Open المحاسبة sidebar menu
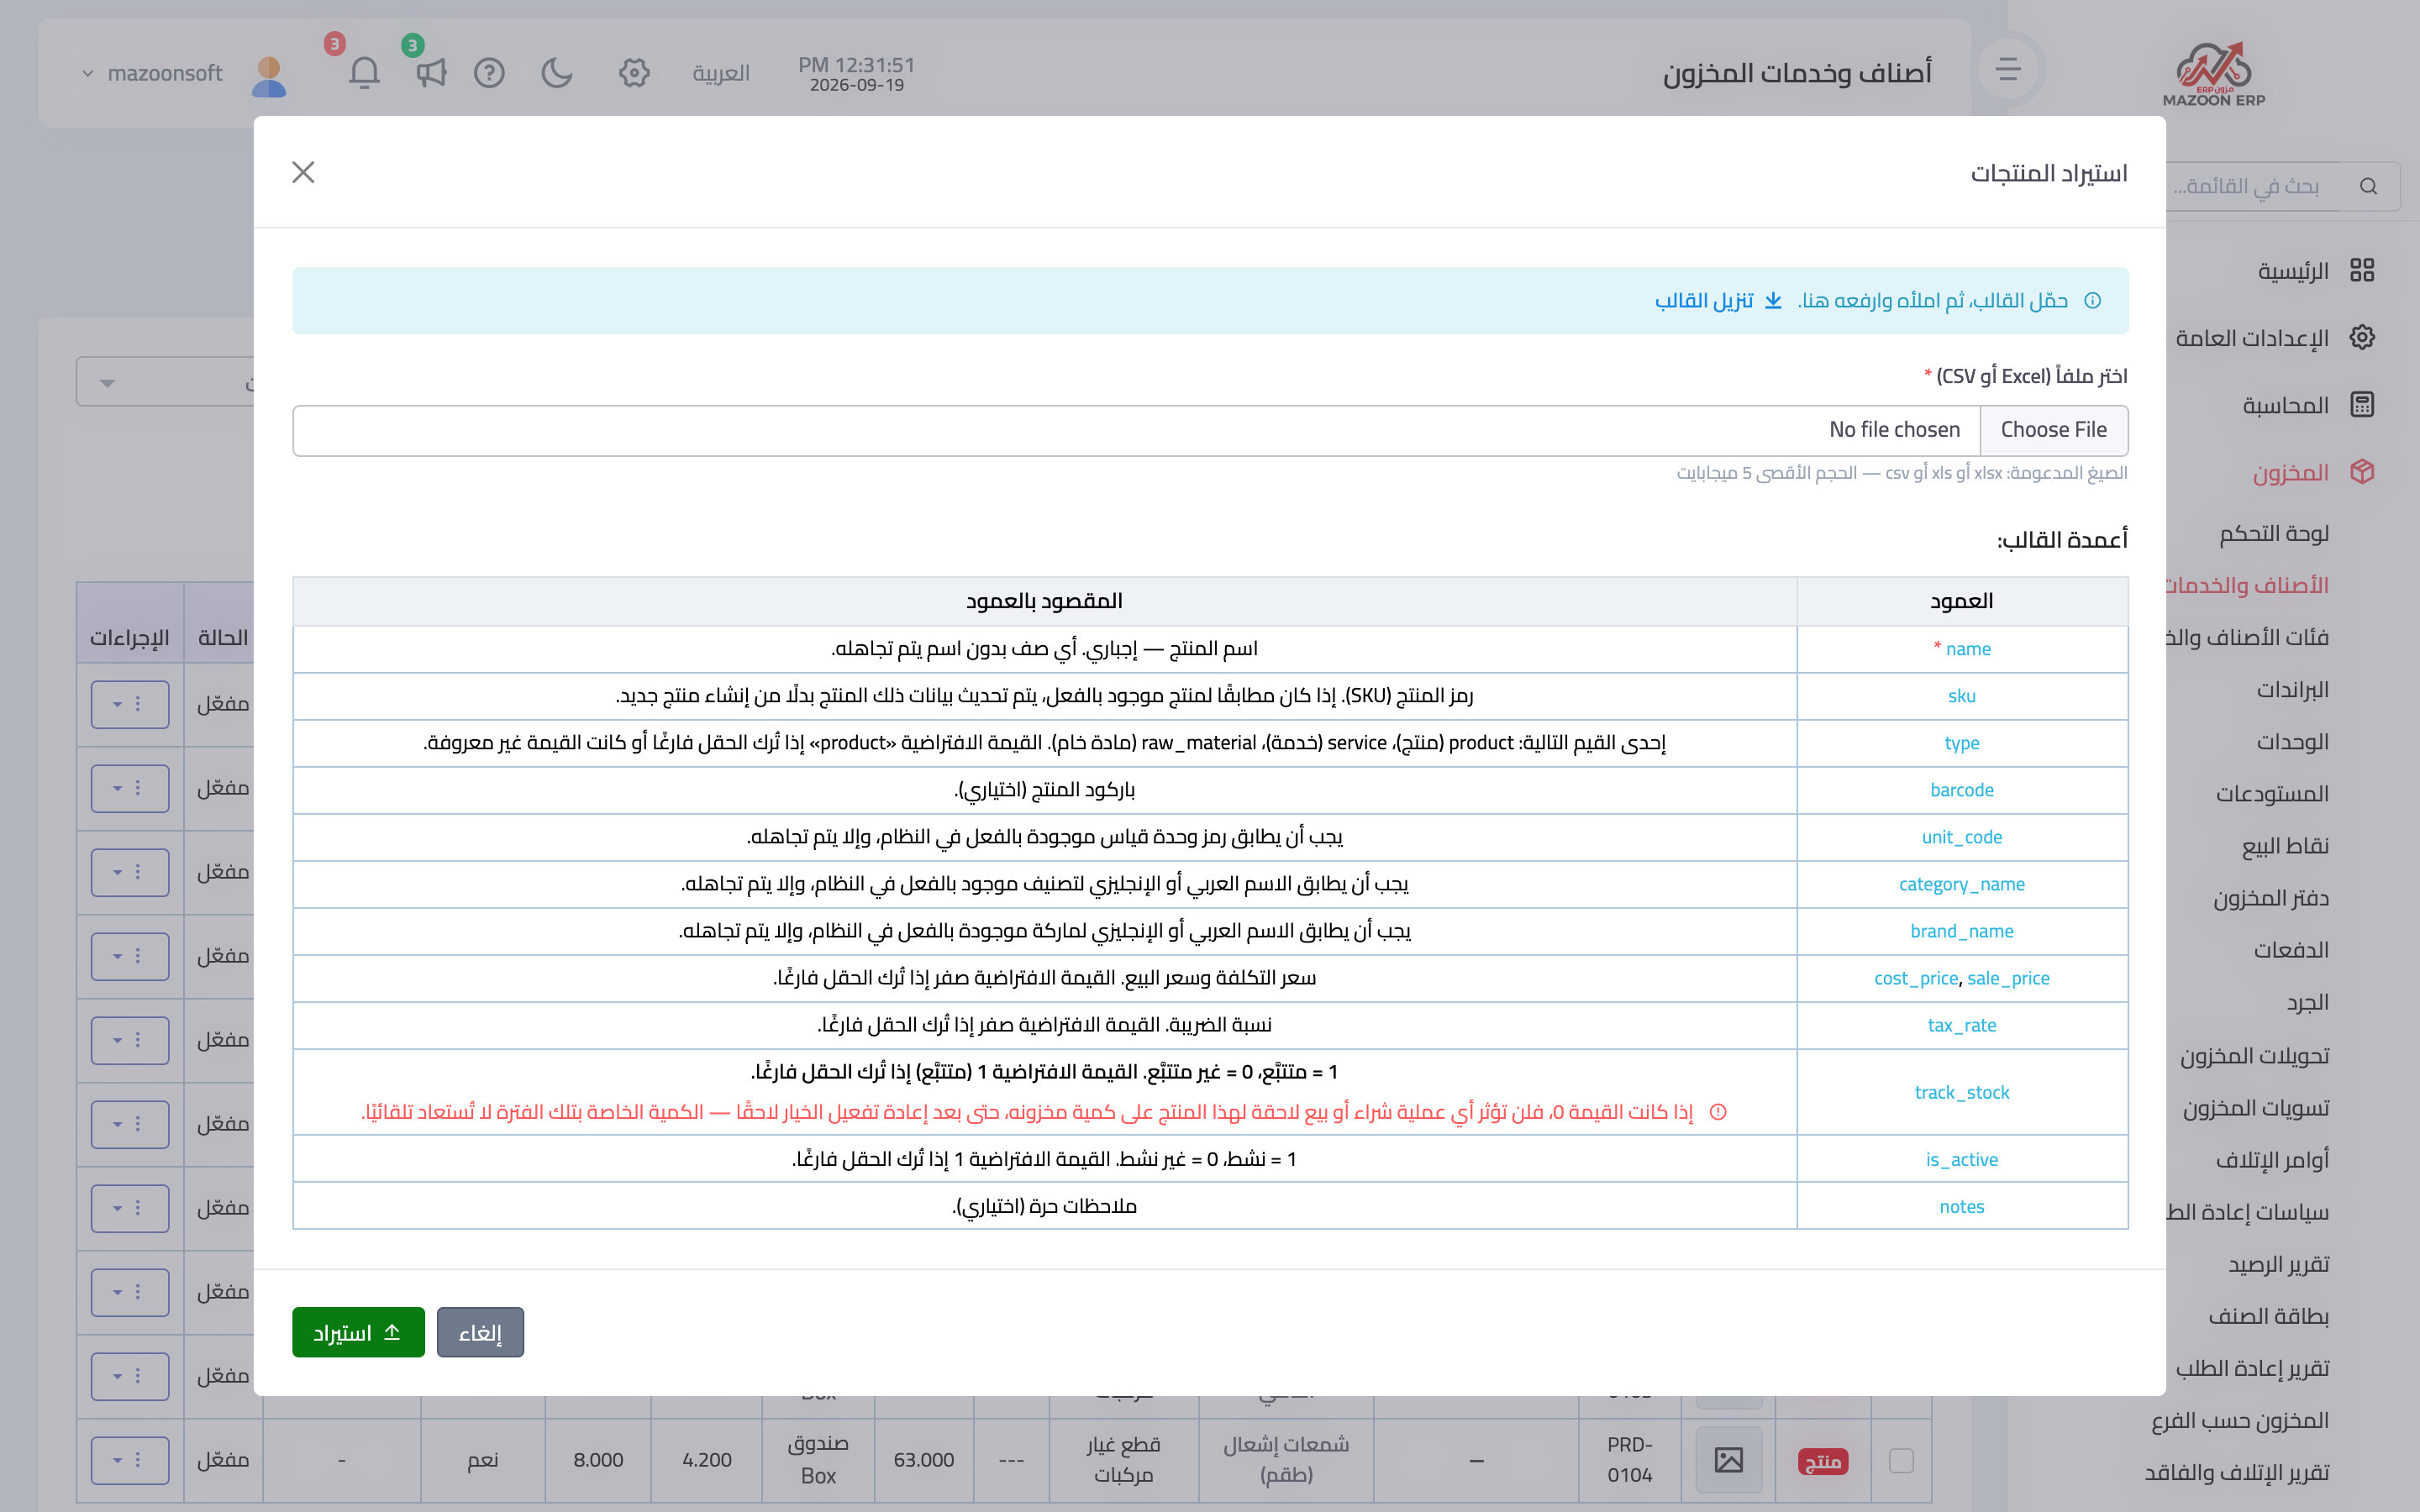 [x=2286, y=405]
